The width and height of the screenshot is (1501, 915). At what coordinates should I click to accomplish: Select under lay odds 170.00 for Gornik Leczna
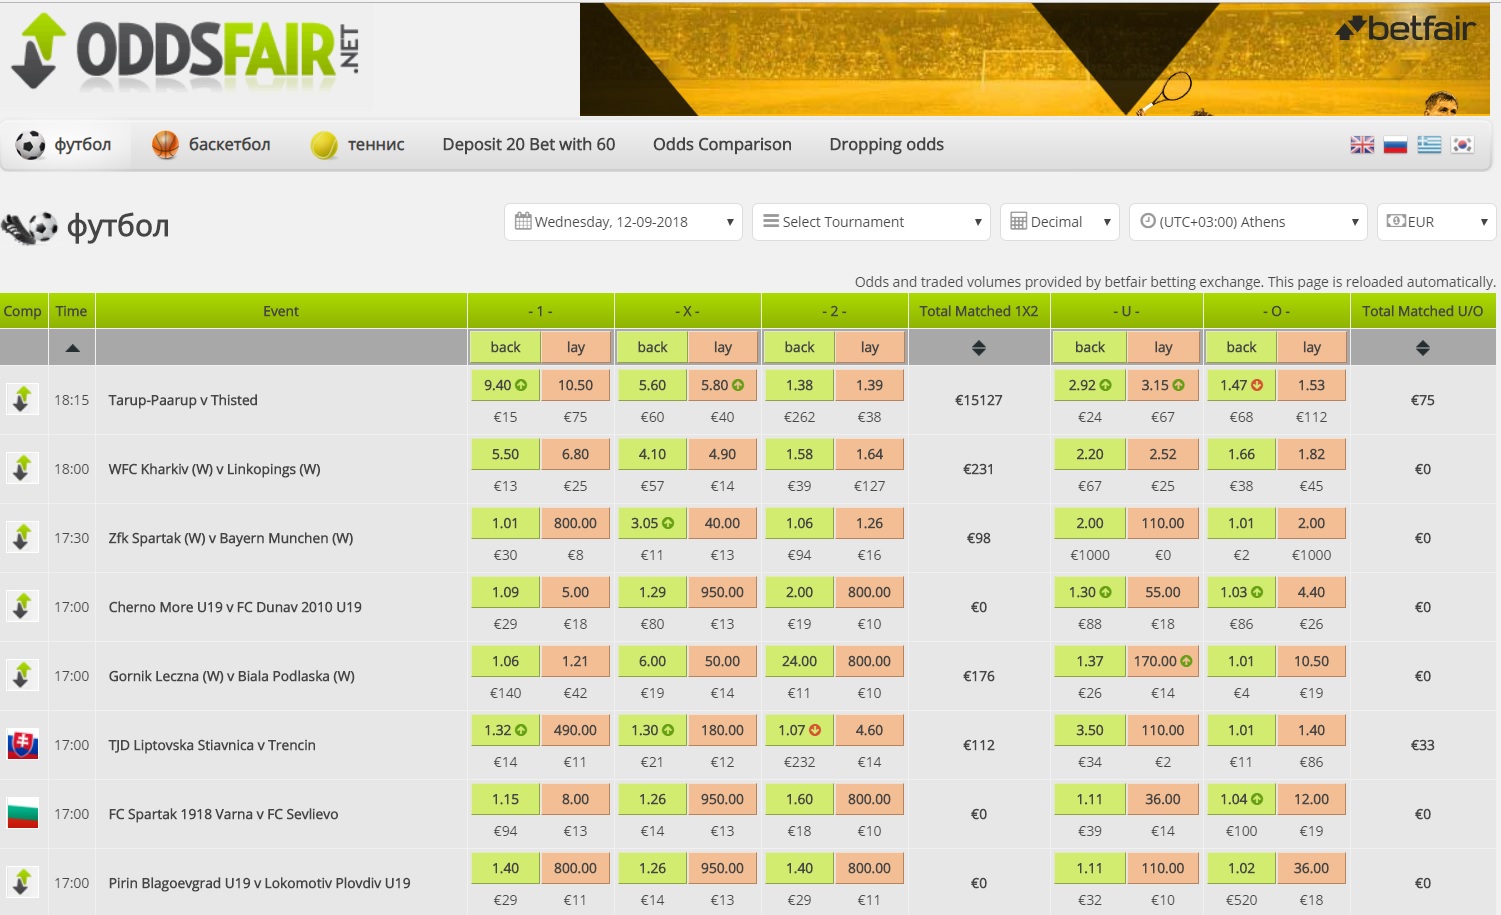1163,661
